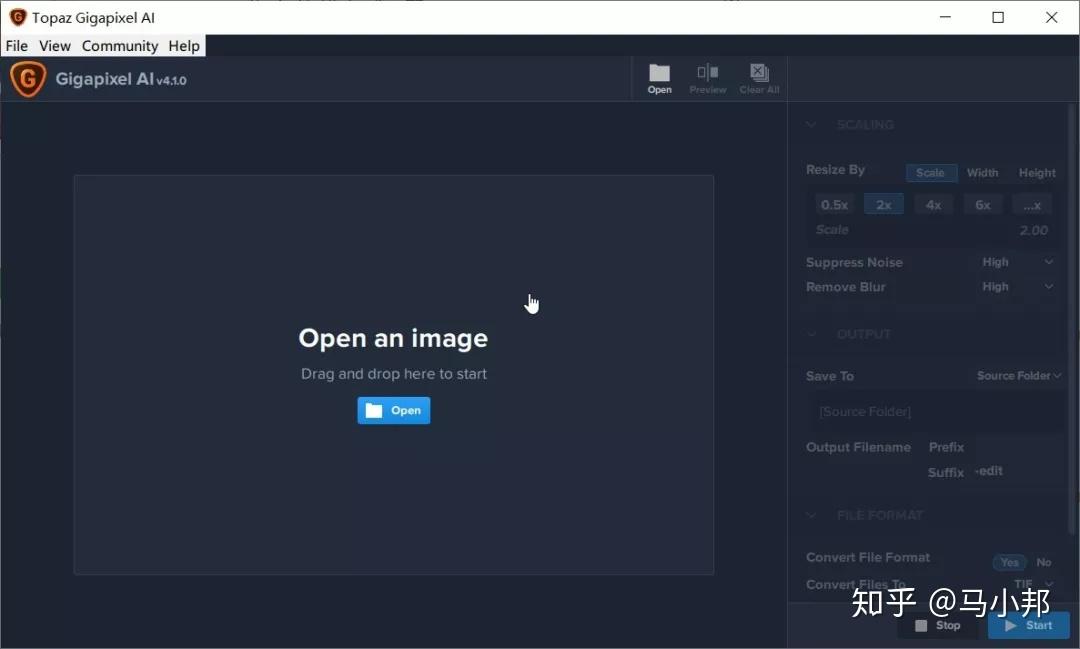This screenshot has height=649, width=1080.
Task: Click the blue Open button in drop area
Action: click(x=393, y=411)
